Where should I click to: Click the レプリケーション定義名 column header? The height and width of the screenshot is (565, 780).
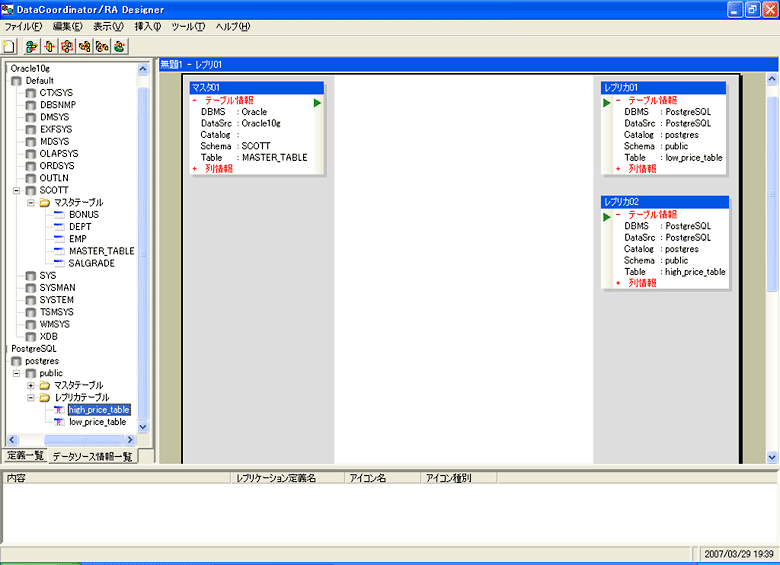click(276, 478)
